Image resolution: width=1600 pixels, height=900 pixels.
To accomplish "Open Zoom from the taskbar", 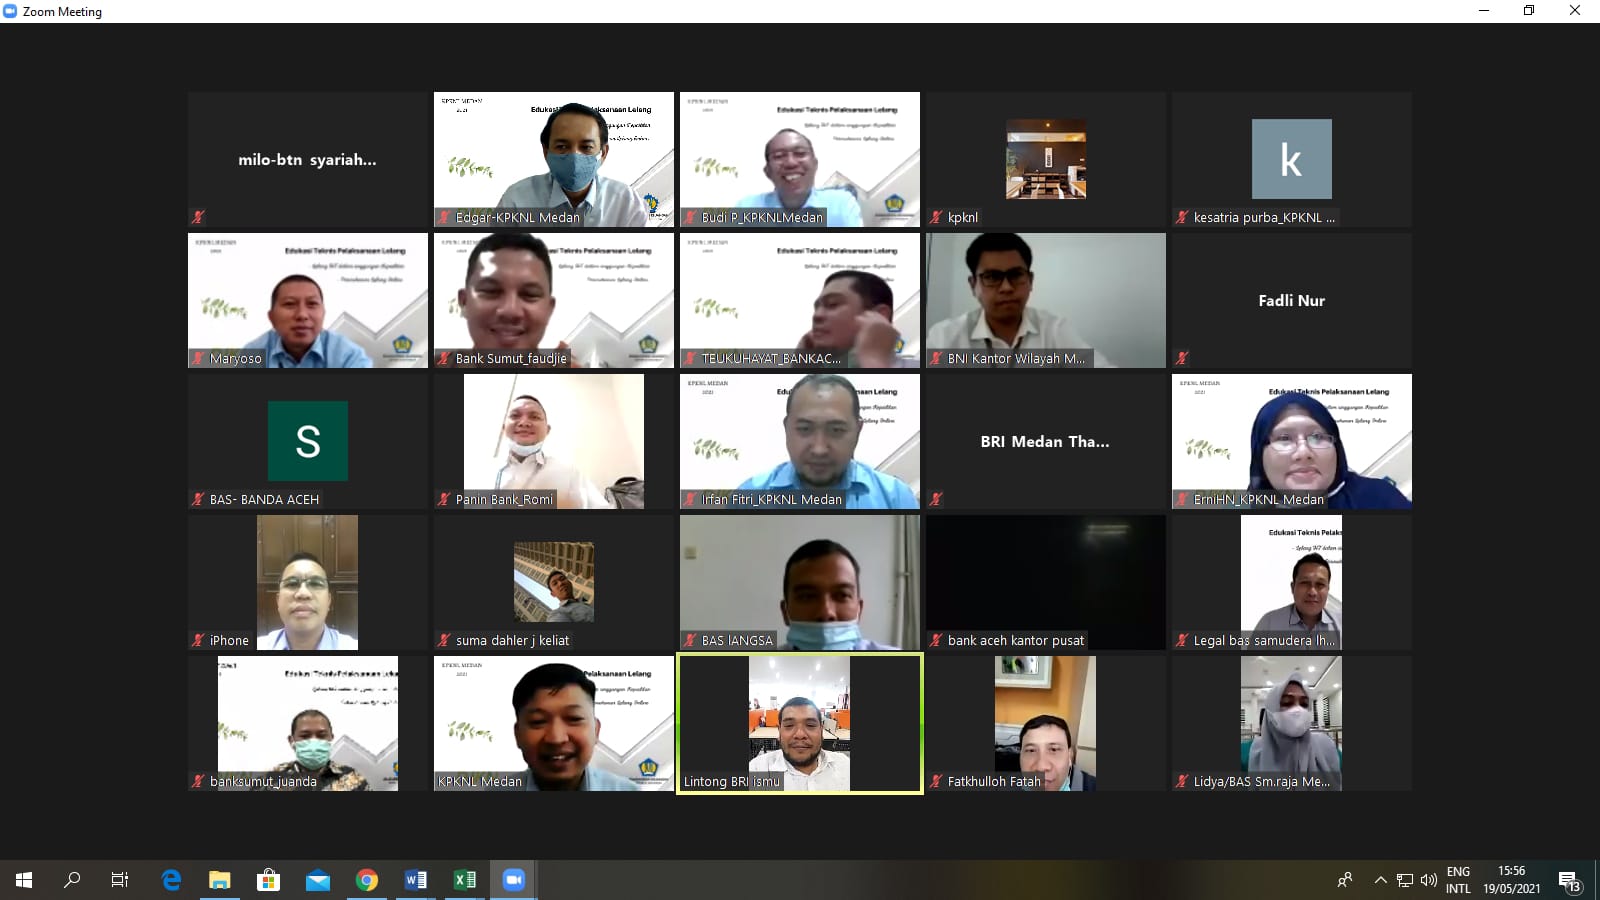I will click(x=514, y=880).
